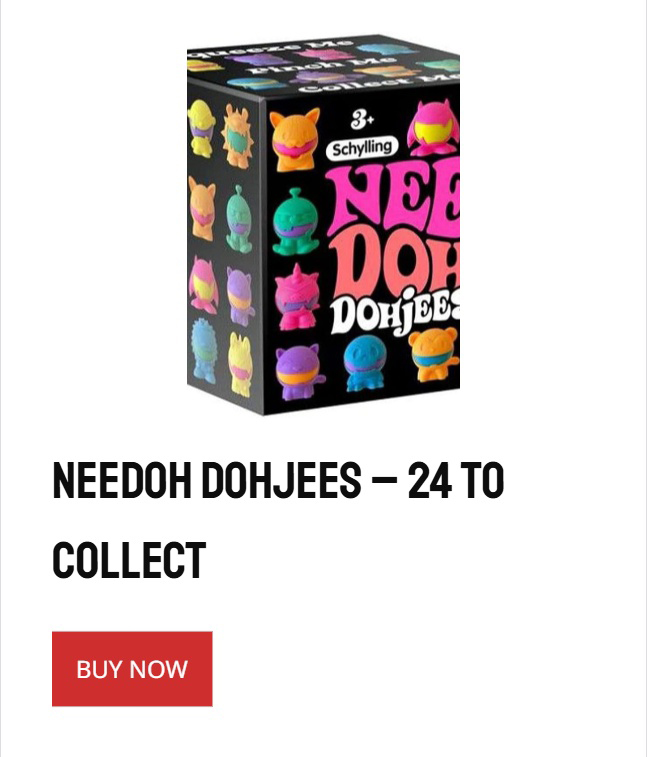Click the white DOHJEES lettering on the box
This screenshot has width=647, height=757.
(395, 312)
